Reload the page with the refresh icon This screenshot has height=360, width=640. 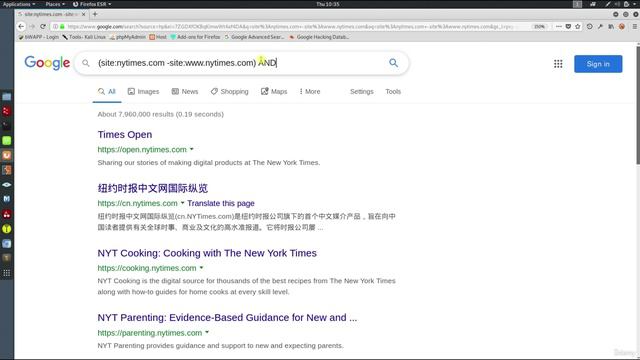[43, 27]
